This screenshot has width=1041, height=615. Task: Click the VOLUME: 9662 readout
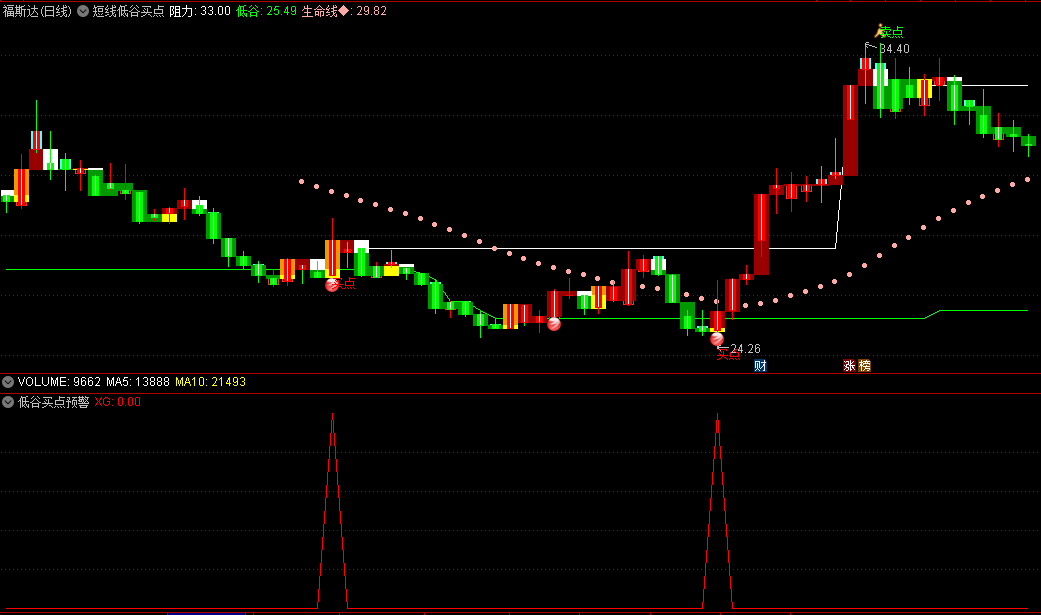click(x=59, y=382)
